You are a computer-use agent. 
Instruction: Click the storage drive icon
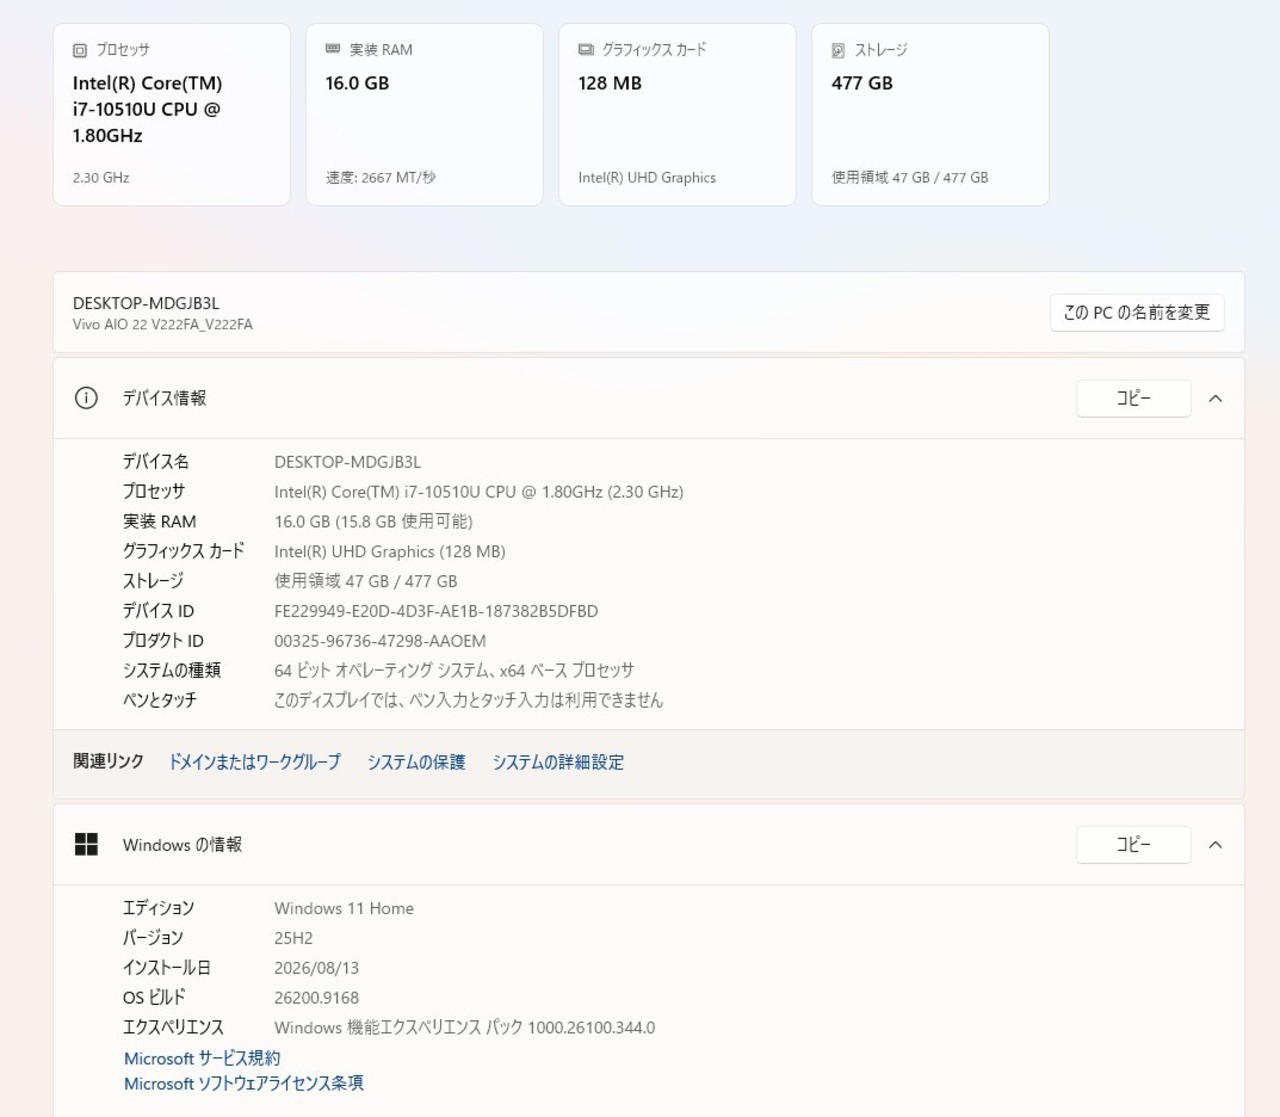click(x=838, y=50)
